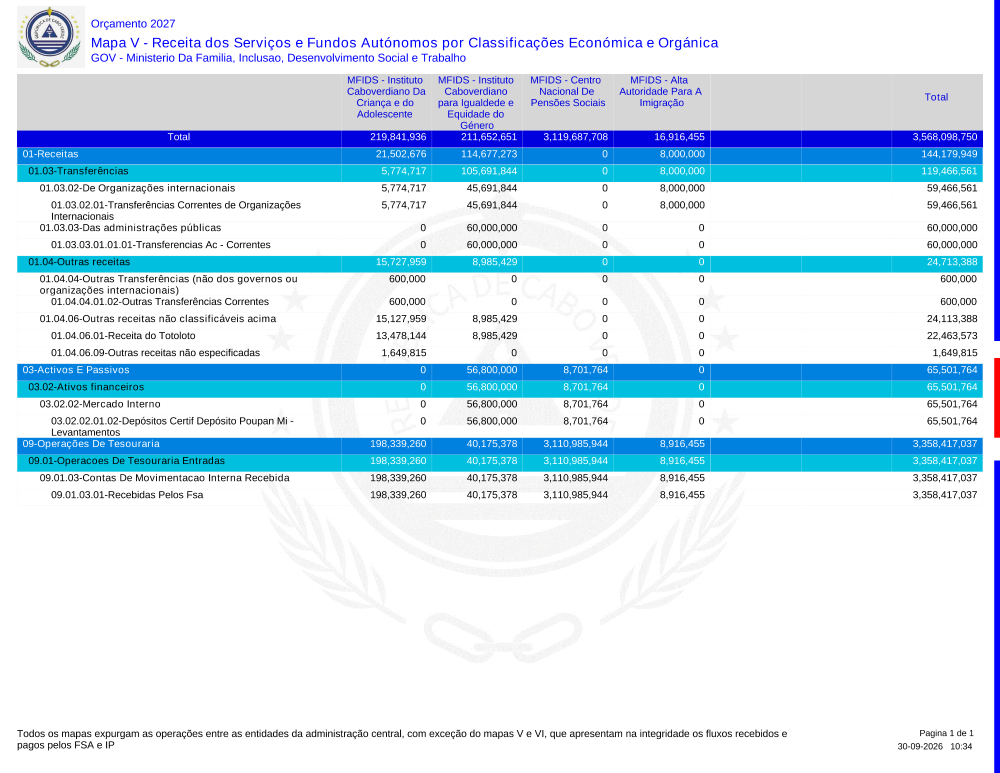1000x773 pixels.
Task: Click the '09.01.03.01-Recebidas Pelos Fsa' row label
Action: point(127,495)
